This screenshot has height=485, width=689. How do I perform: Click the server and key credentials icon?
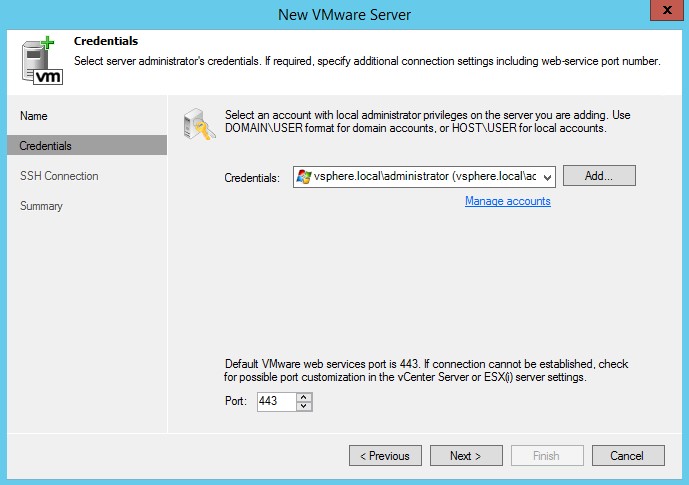(x=199, y=125)
